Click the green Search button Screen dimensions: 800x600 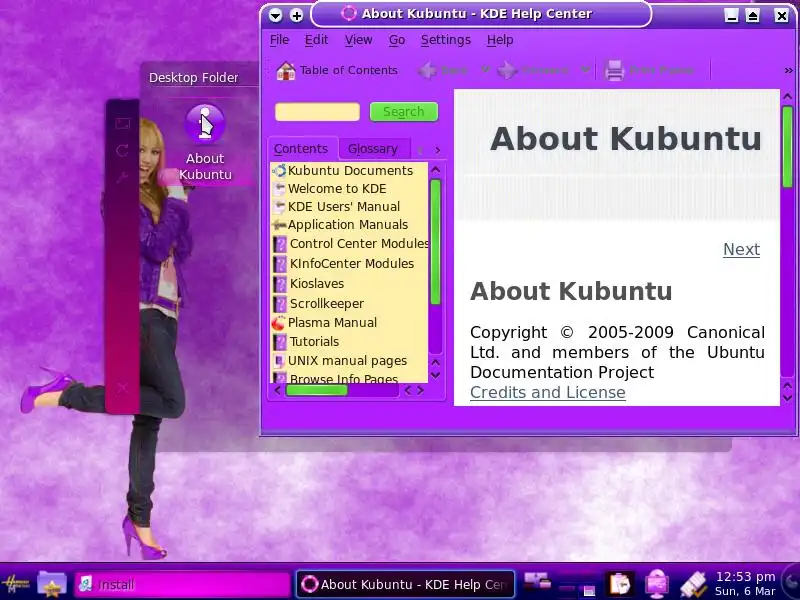pyautogui.click(x=404, y=112)
